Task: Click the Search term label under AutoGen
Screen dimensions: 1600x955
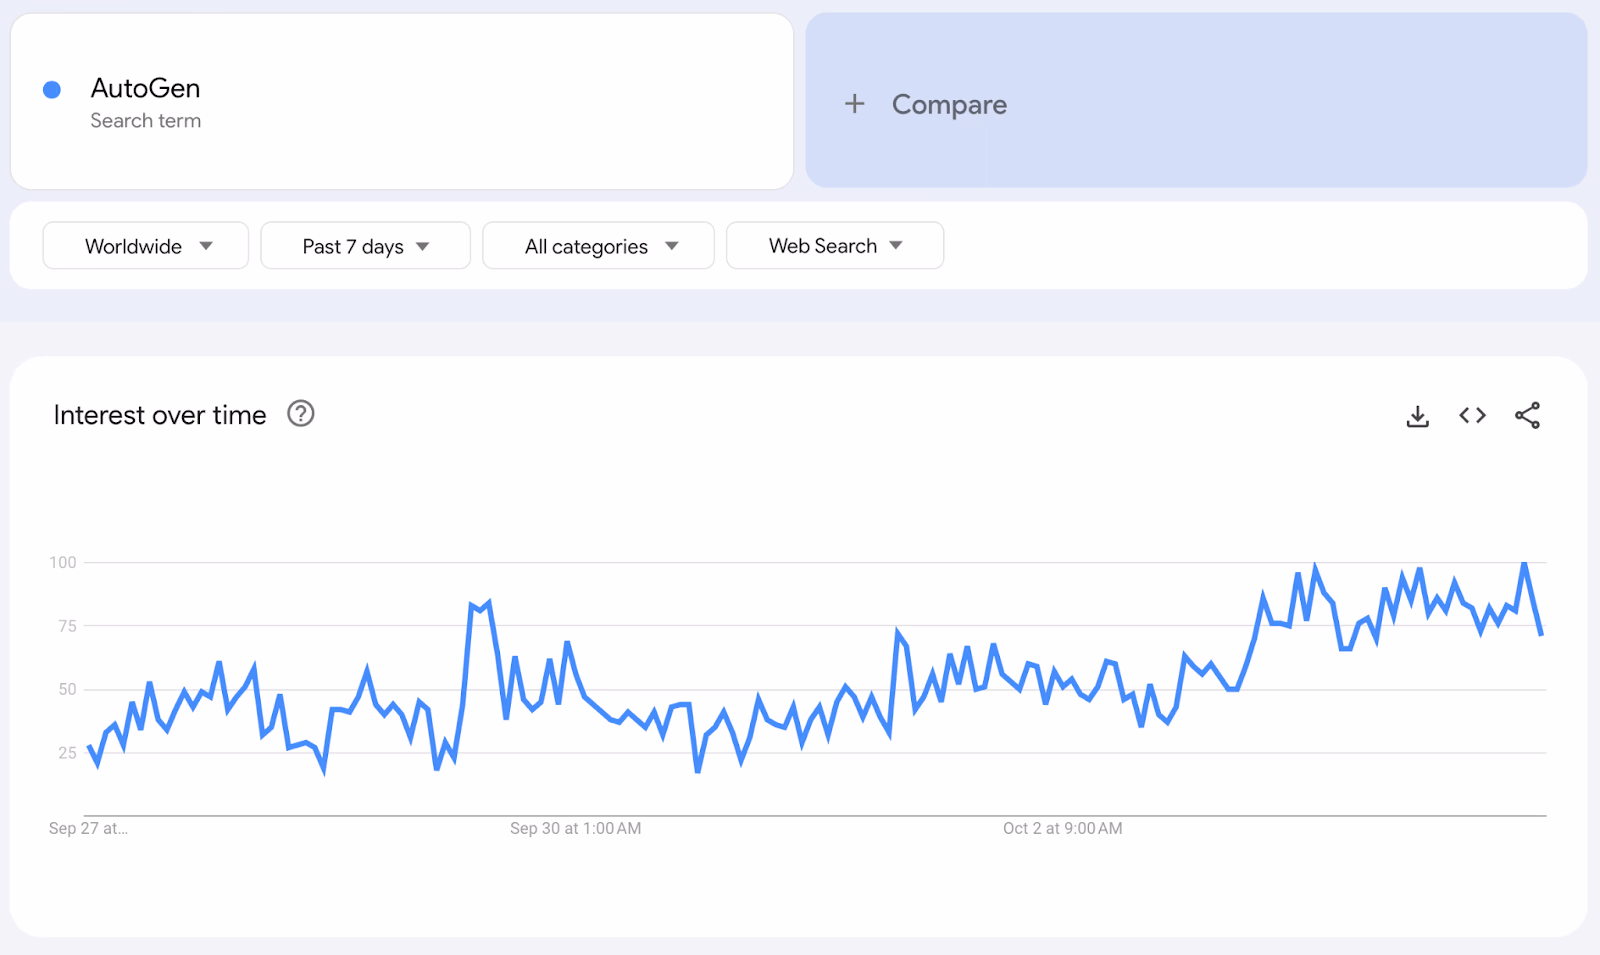Action: pyautogui.click(x=146, y=121)
